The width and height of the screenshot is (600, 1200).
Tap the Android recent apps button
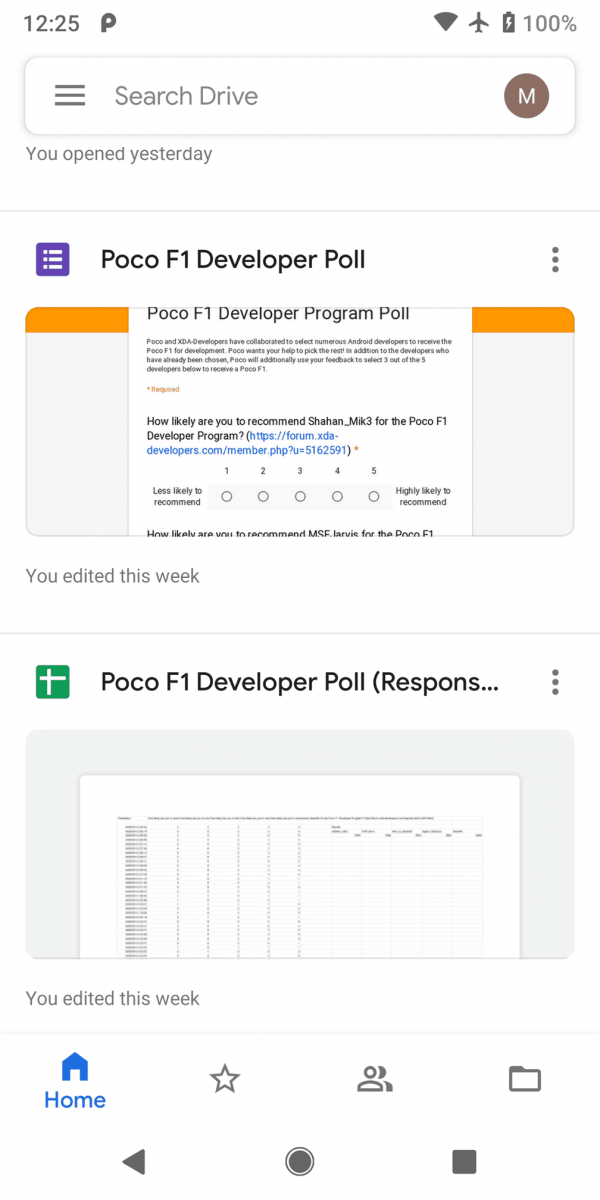coord(464,1161)
